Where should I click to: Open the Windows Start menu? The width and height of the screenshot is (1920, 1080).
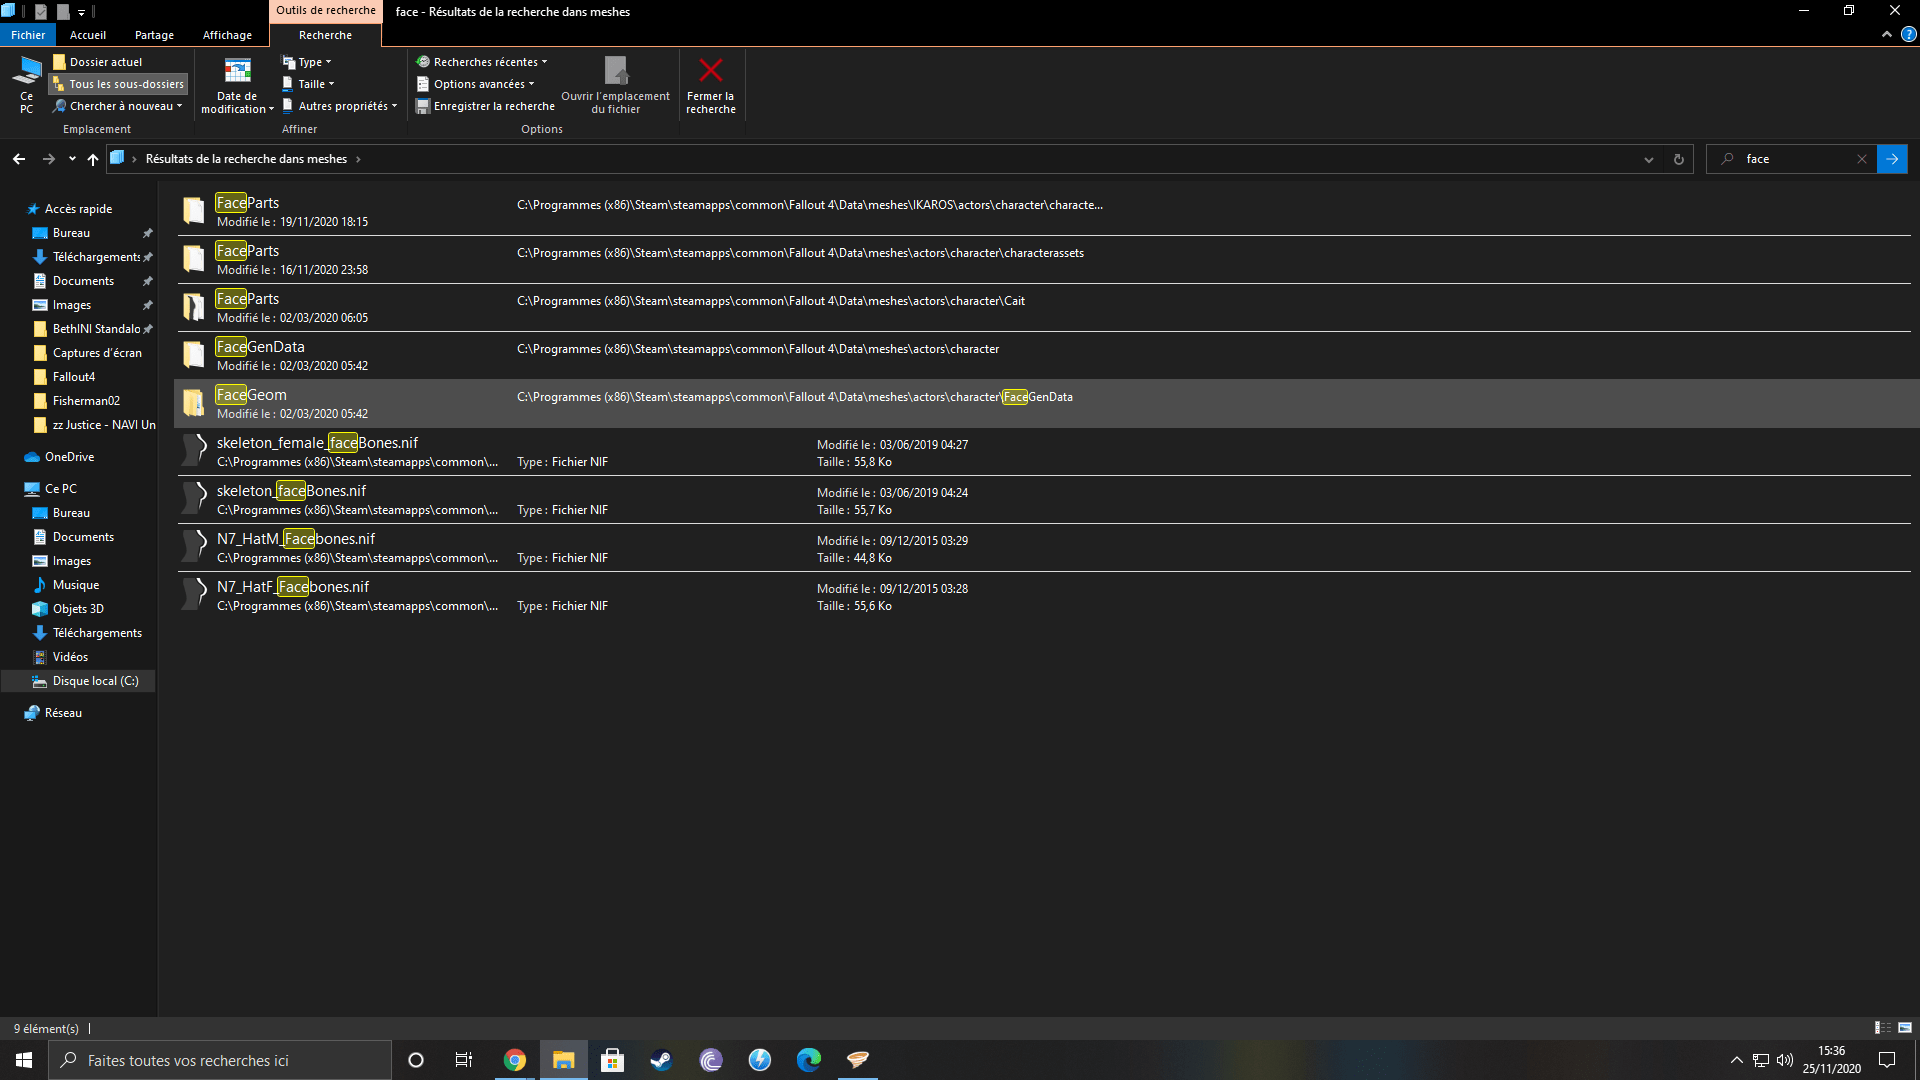click(24, 1060)
